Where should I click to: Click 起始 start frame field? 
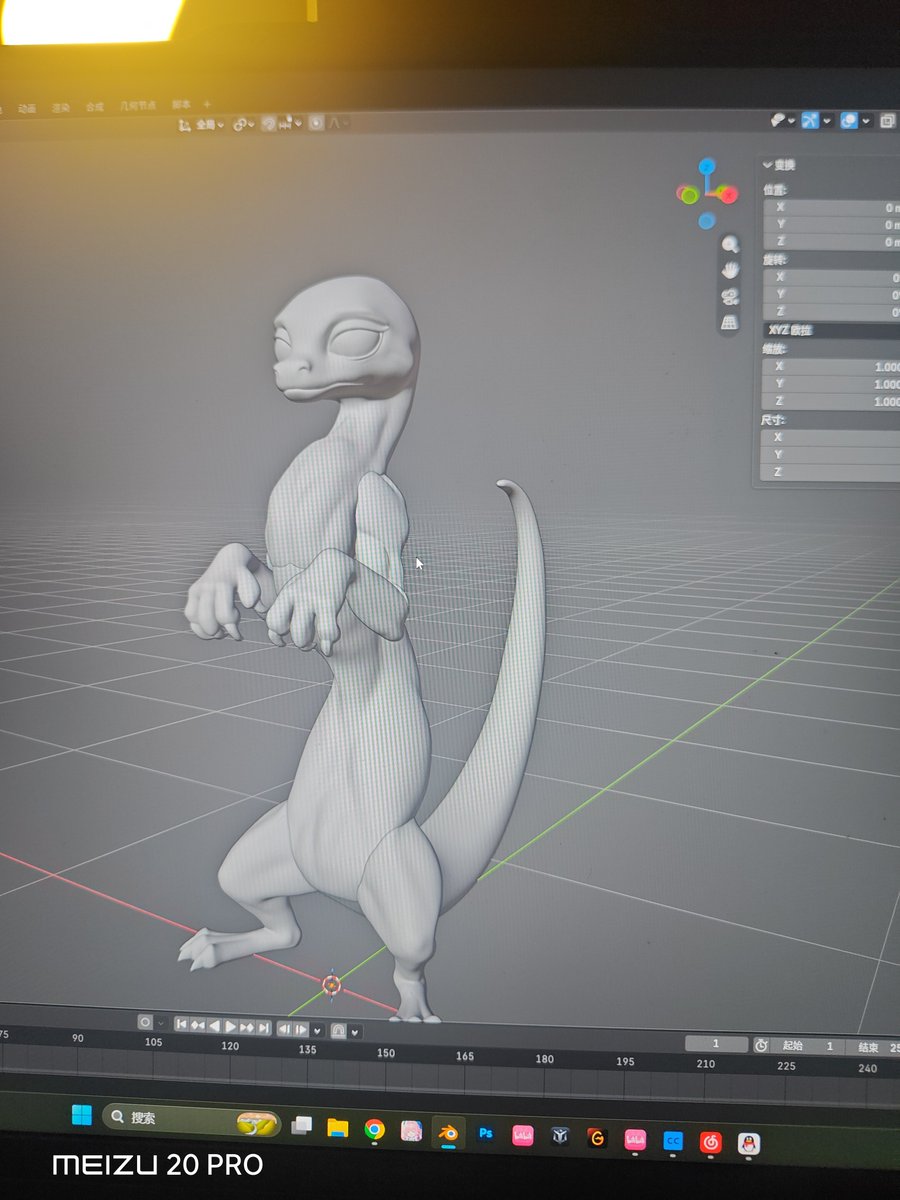click(806, 1046)
